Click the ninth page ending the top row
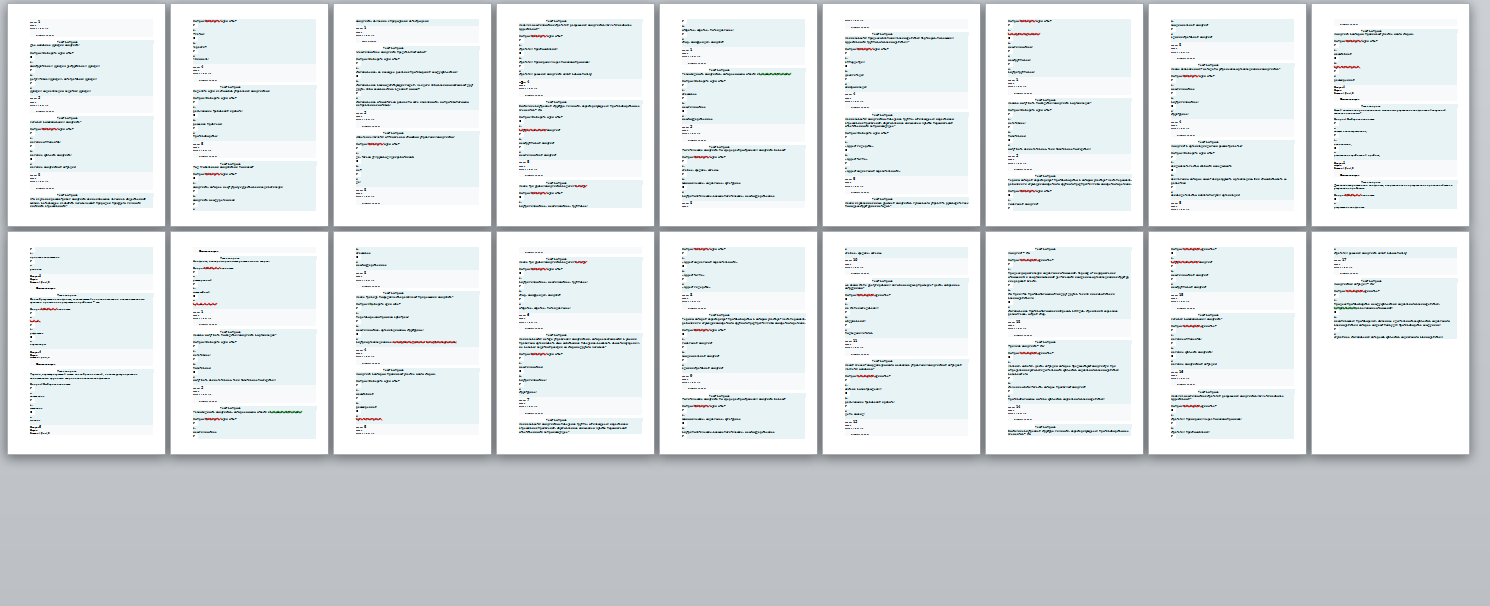The height and width of the screenshot is (606, 1490). point(1390,115)
